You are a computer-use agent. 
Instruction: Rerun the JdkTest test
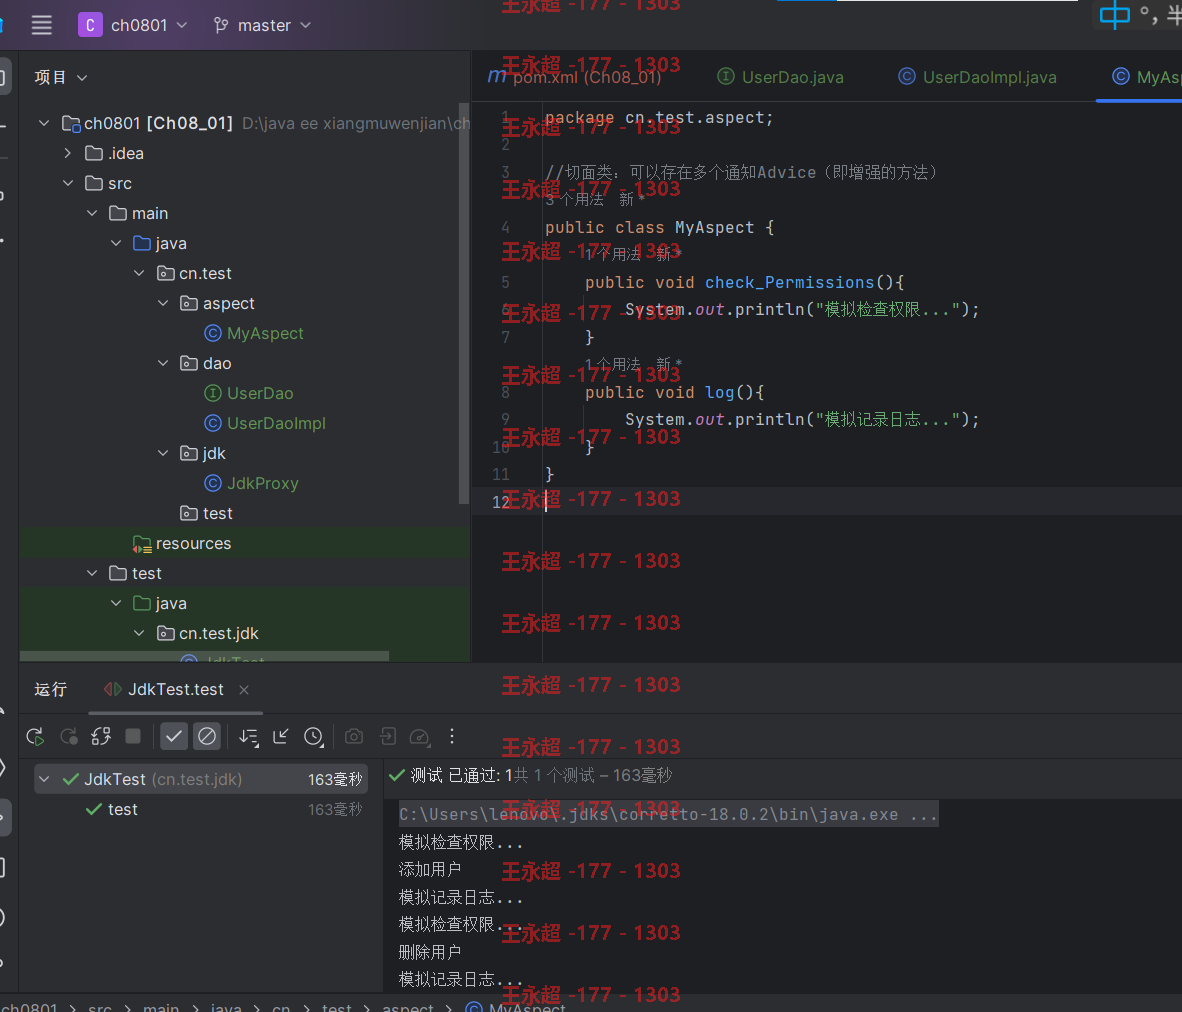(x=35, y=736)
